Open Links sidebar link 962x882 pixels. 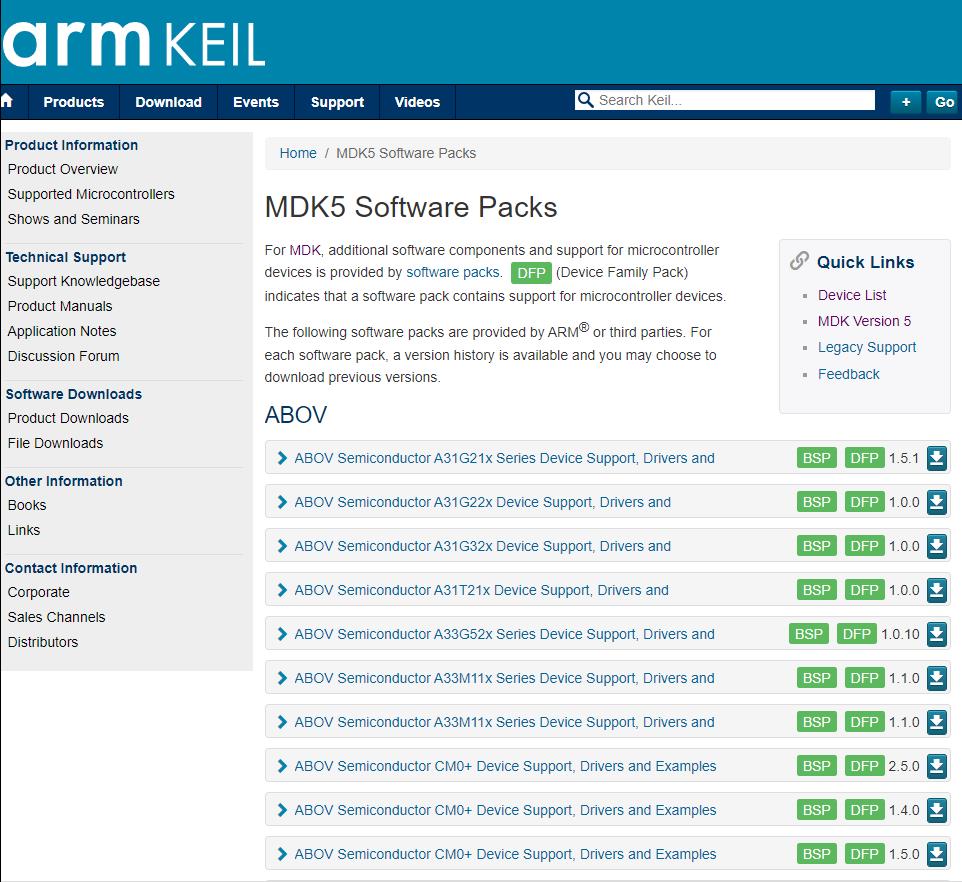point(24,531)
